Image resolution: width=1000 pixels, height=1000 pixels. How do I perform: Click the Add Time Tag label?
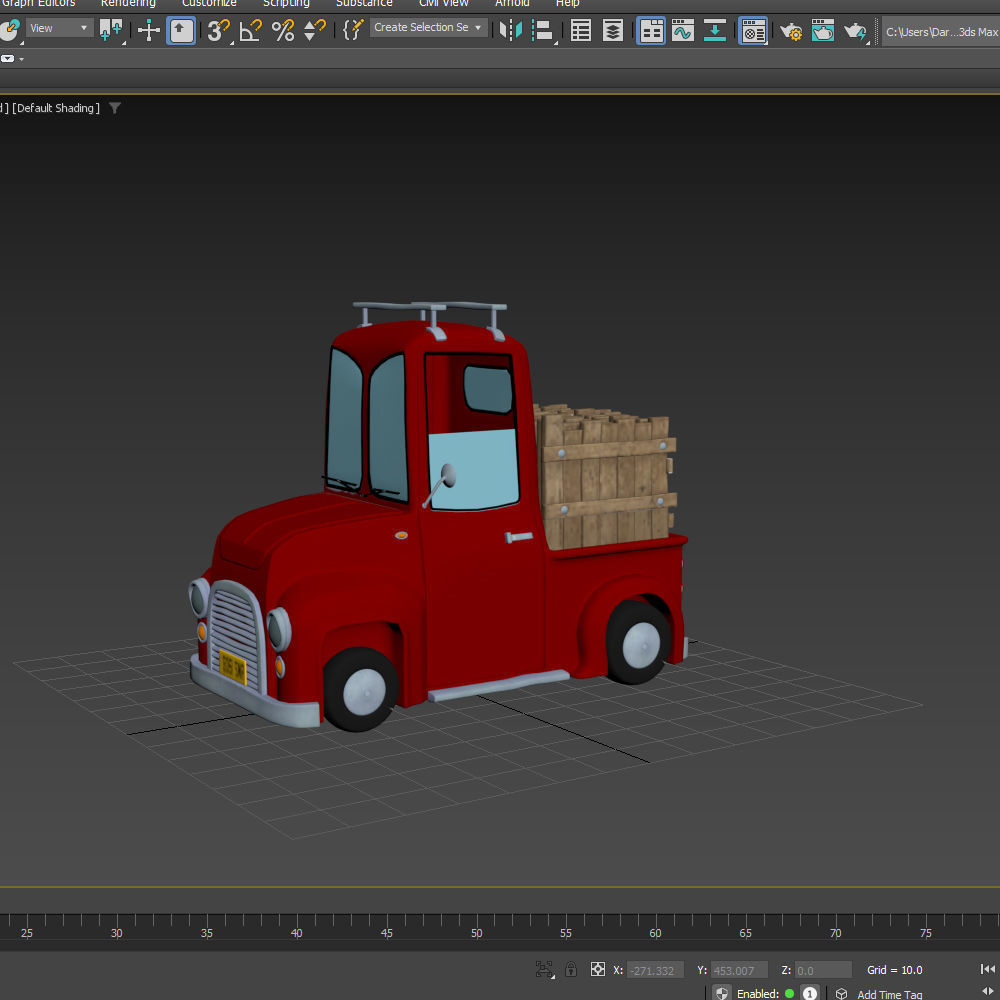[890, 994]
